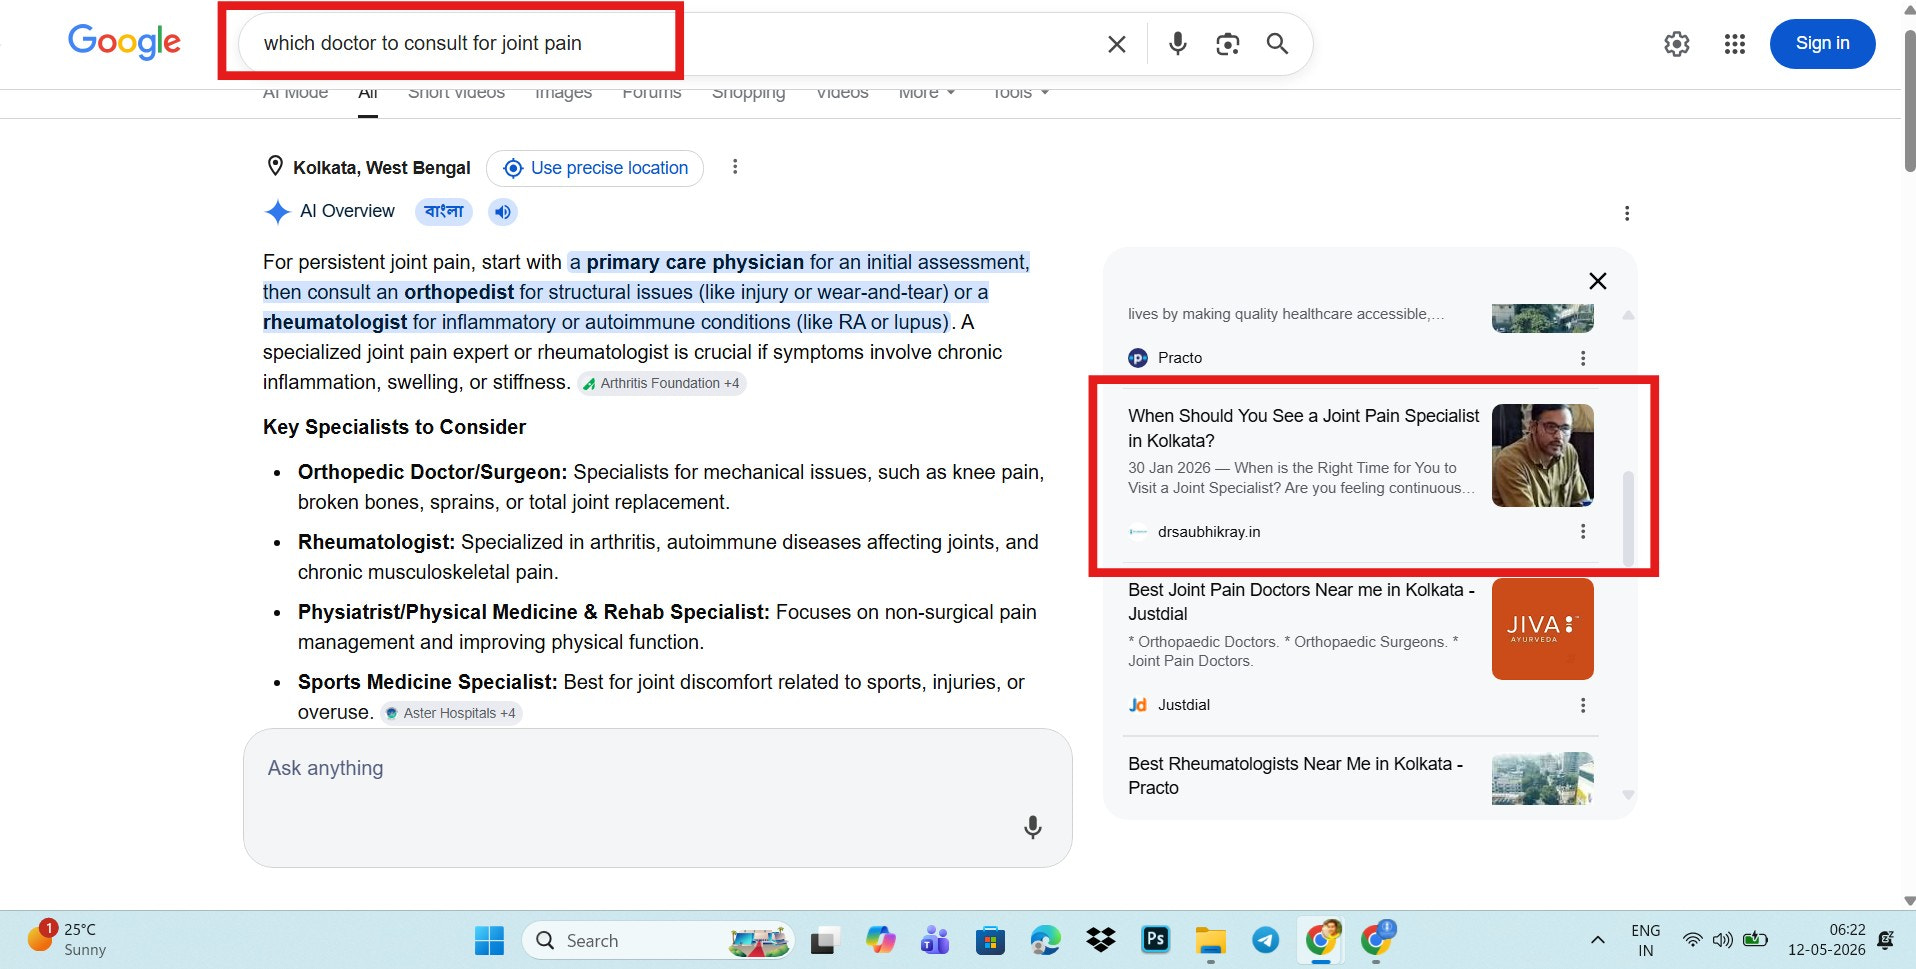Open the Joint Pain Specialist in Kolkata result
Viewport: 1916px width, 969px height.
pyautogui.click(x=1303, y=428)
